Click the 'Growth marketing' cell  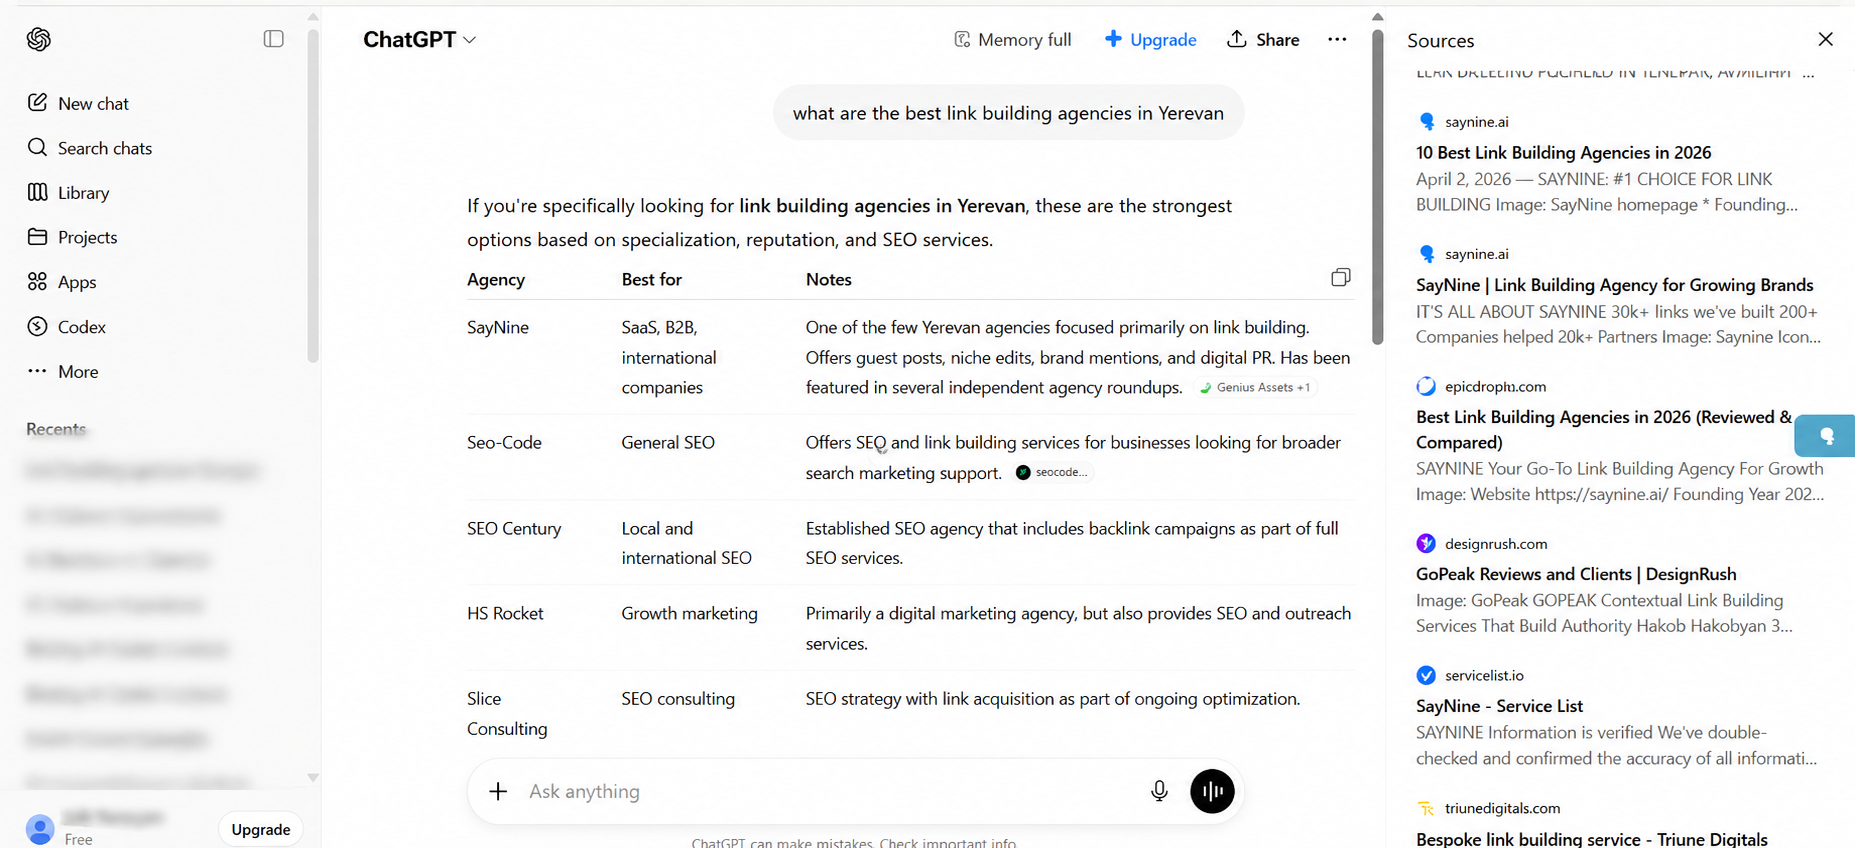689,613
